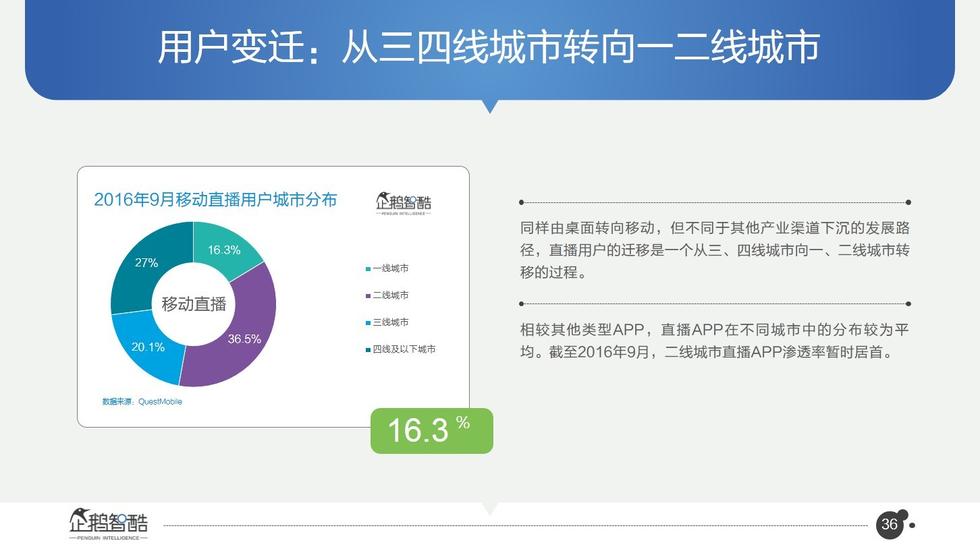Click the purple legend color marker for 二线城市

[x=368, y=295]
